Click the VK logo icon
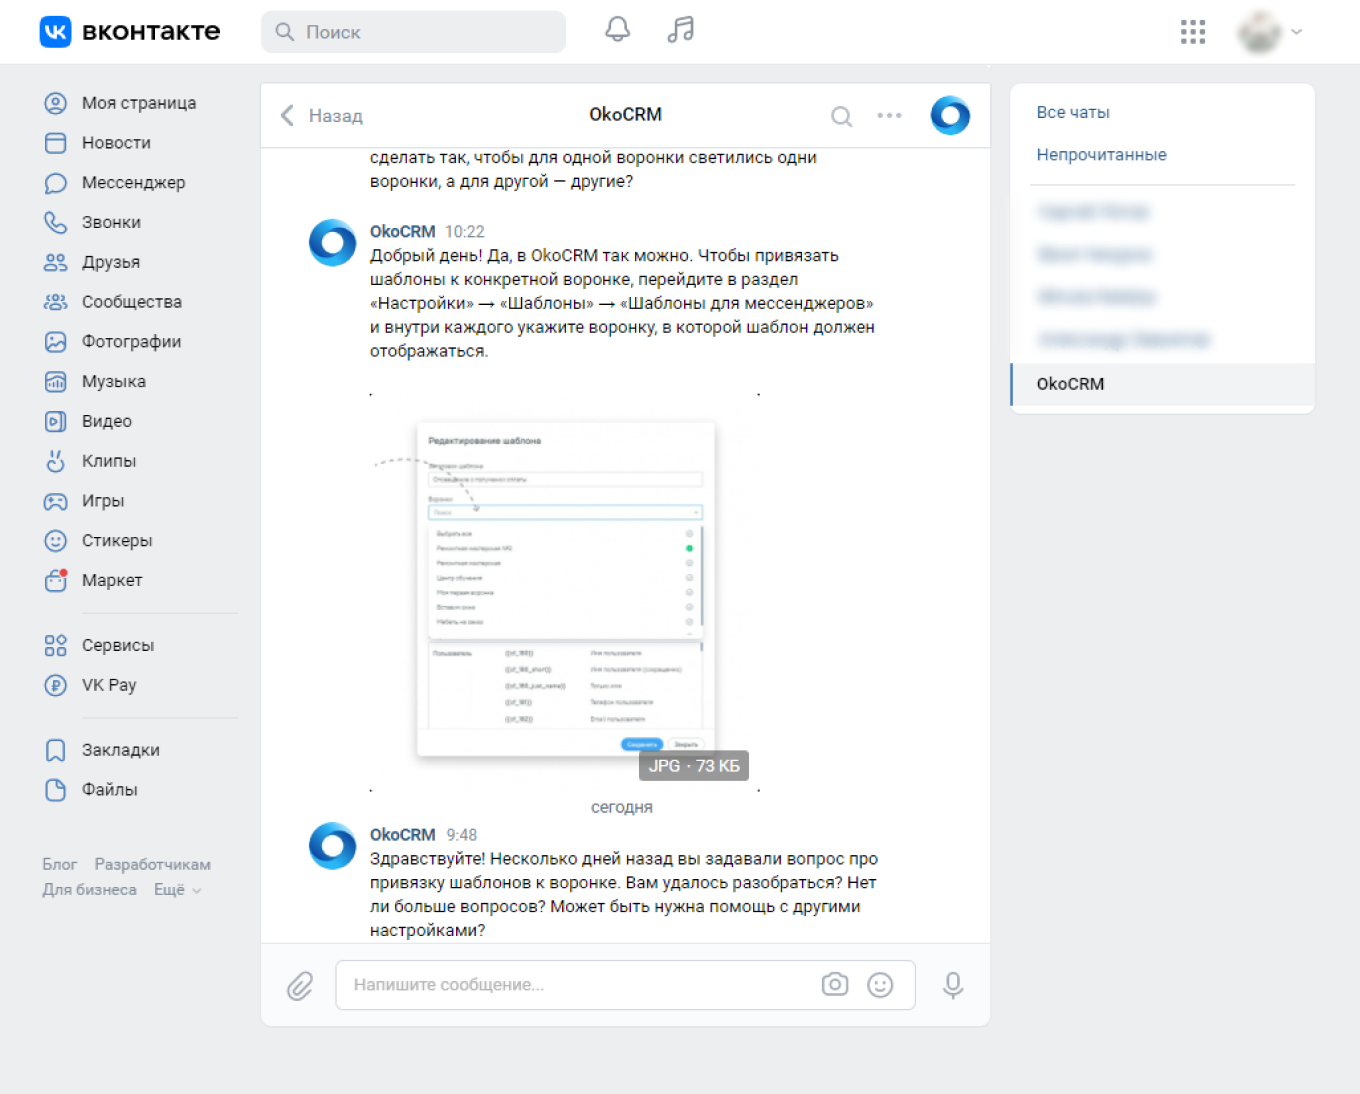 click(x=55, y=32)
